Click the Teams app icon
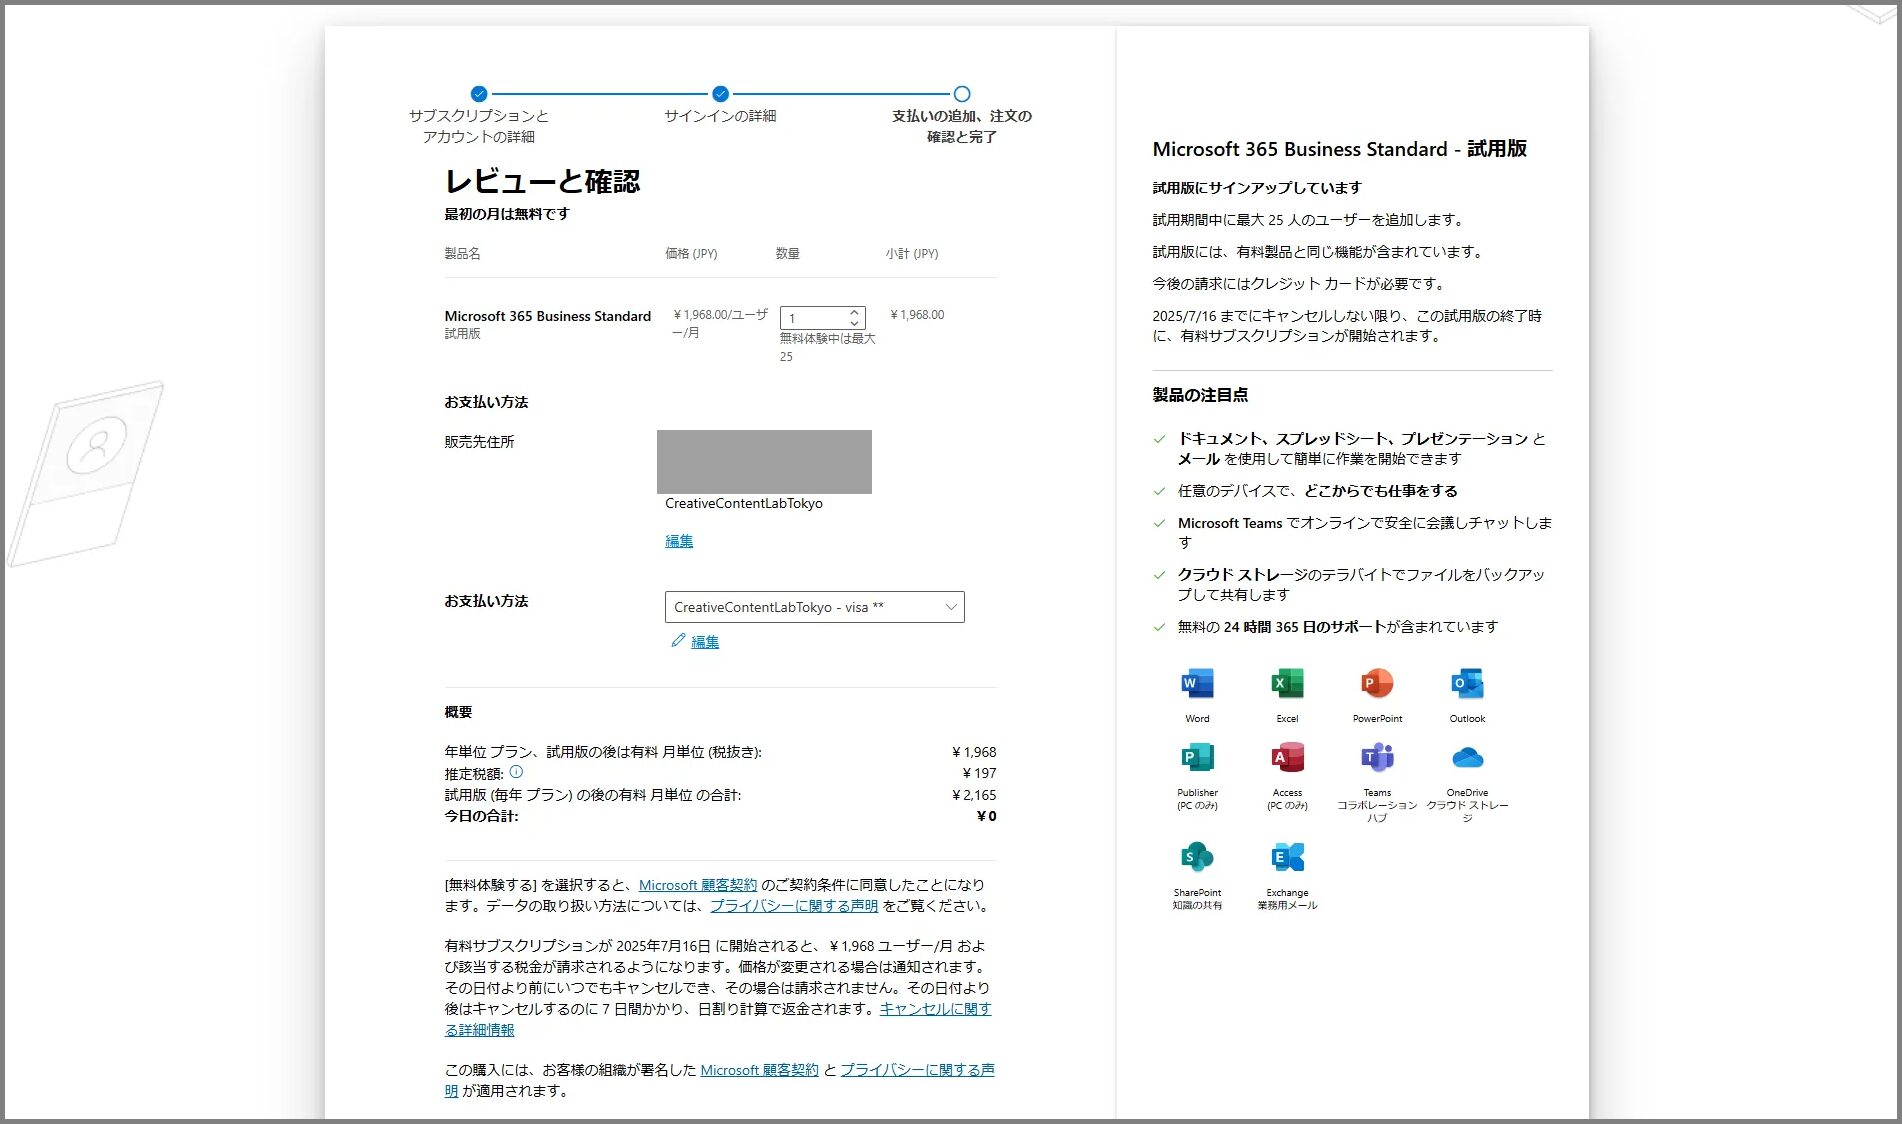The height and width of the screenshot is (1124, 1902). (x=1377, y=757)
